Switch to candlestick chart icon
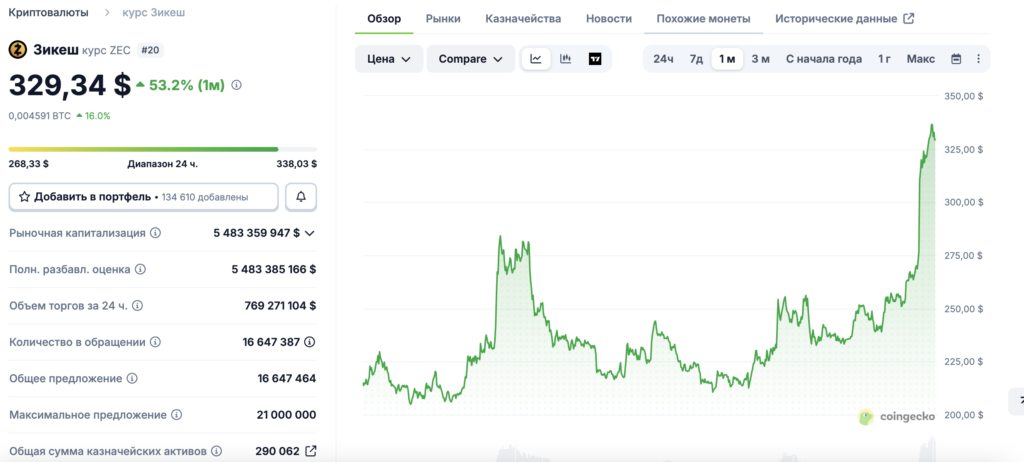Viewport: 1024px width, 462px height. 566,59
